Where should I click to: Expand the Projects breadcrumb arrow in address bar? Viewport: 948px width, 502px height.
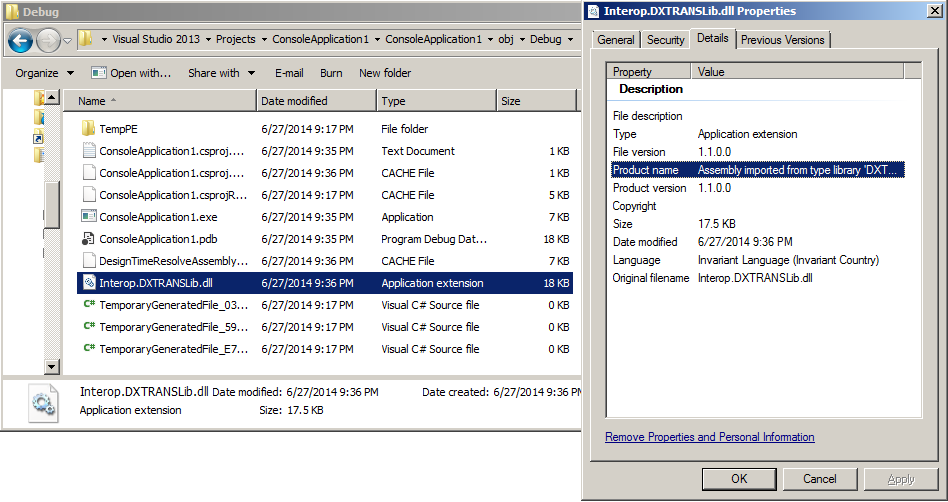[265, 40]
